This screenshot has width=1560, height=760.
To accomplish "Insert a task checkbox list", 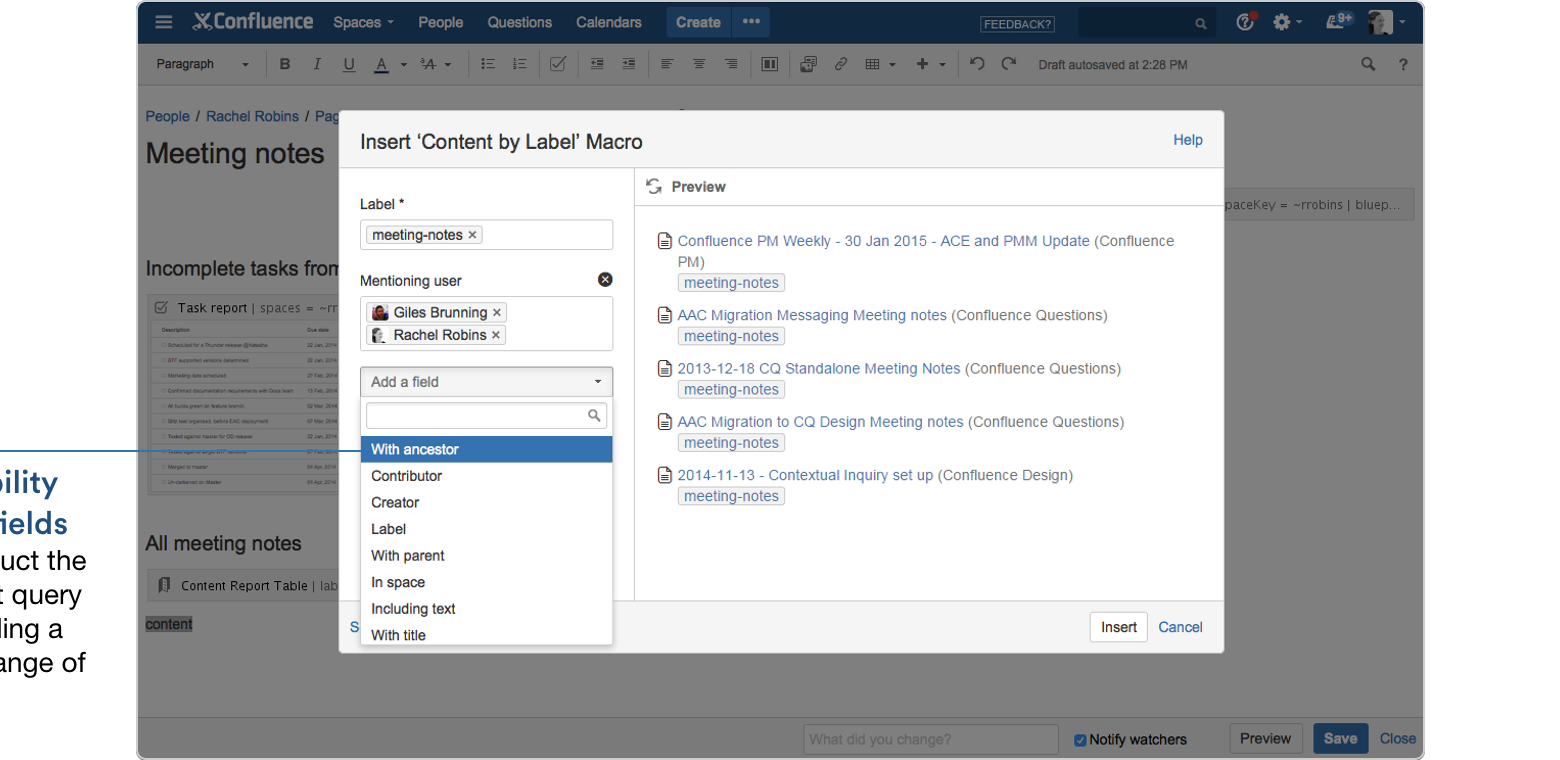I will coord(558,64).
